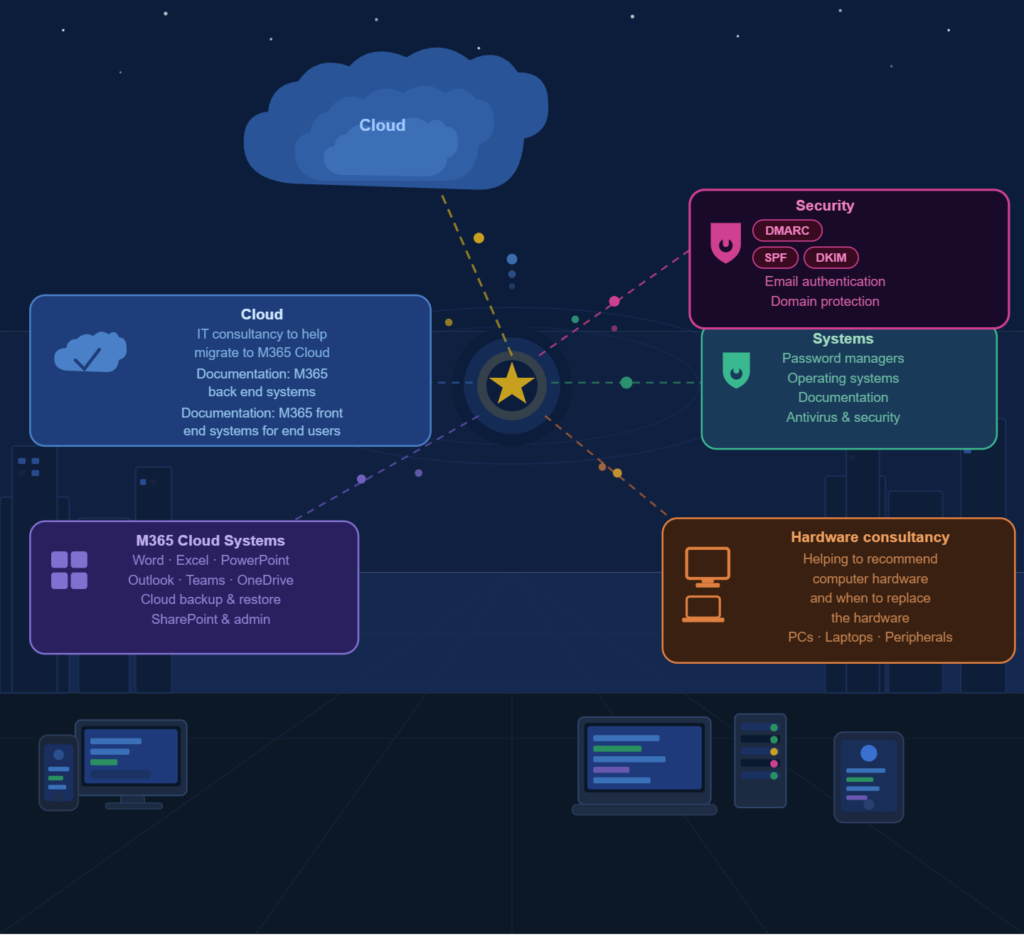Select the DMARC tag
This screenshot has width=1024, height=949.
coord(787,231)
